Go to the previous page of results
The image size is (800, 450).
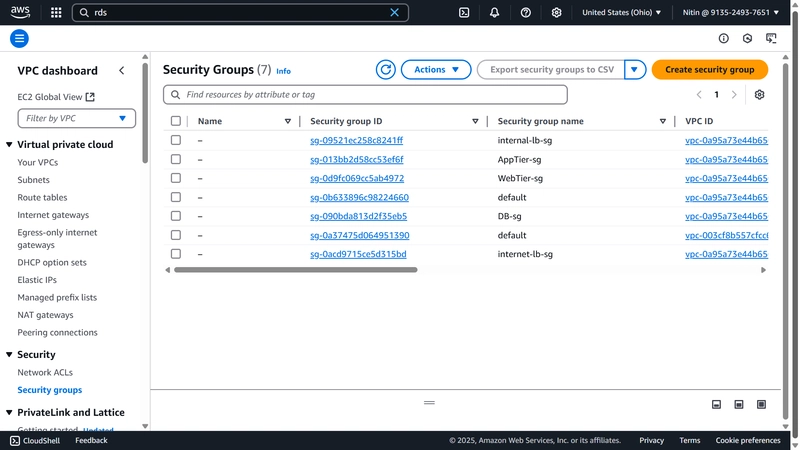coord(699,94)
